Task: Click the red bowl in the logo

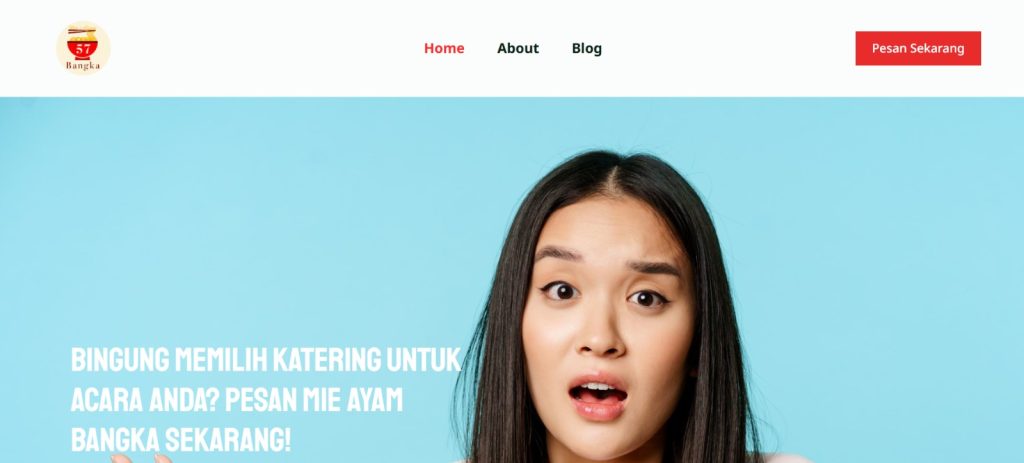Action: click(83, 50)
